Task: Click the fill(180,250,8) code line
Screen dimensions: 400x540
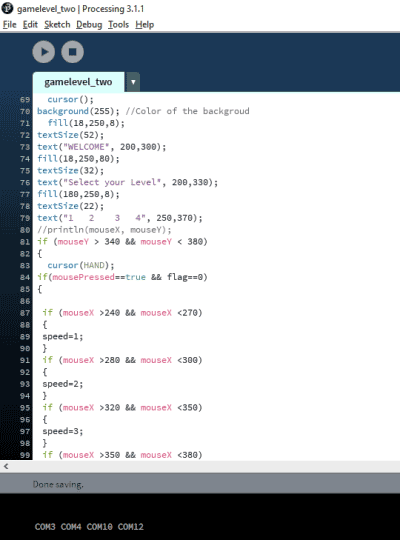Action: tap(79, 194)
